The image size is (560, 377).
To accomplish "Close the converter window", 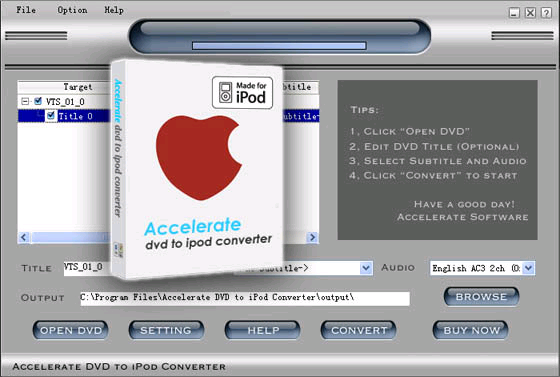I will tap(530, 13).
